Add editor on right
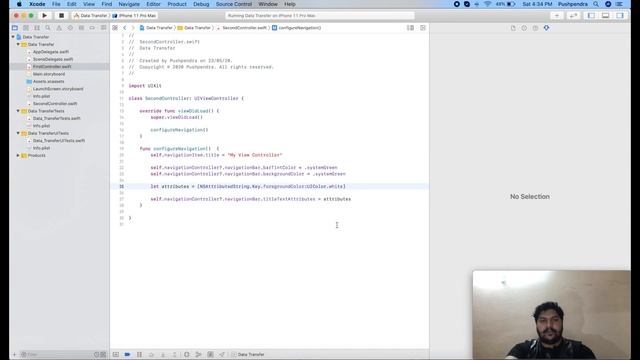This screenshot has height=360, width=640. click(423, 28)
